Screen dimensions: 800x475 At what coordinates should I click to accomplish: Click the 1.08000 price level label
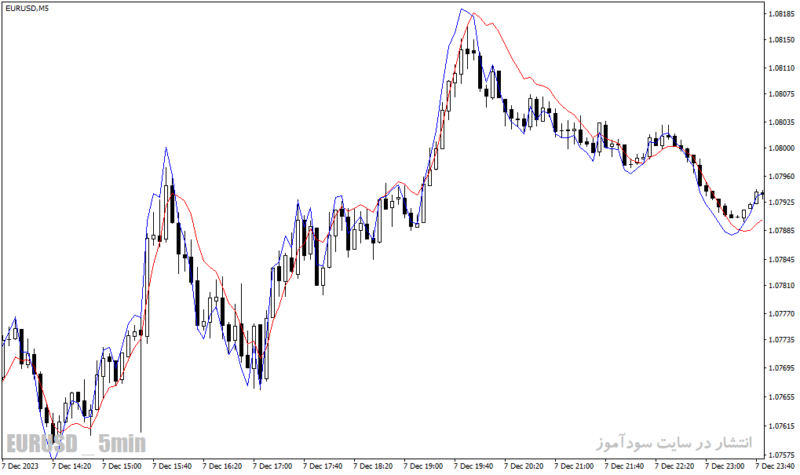(781, 148)
